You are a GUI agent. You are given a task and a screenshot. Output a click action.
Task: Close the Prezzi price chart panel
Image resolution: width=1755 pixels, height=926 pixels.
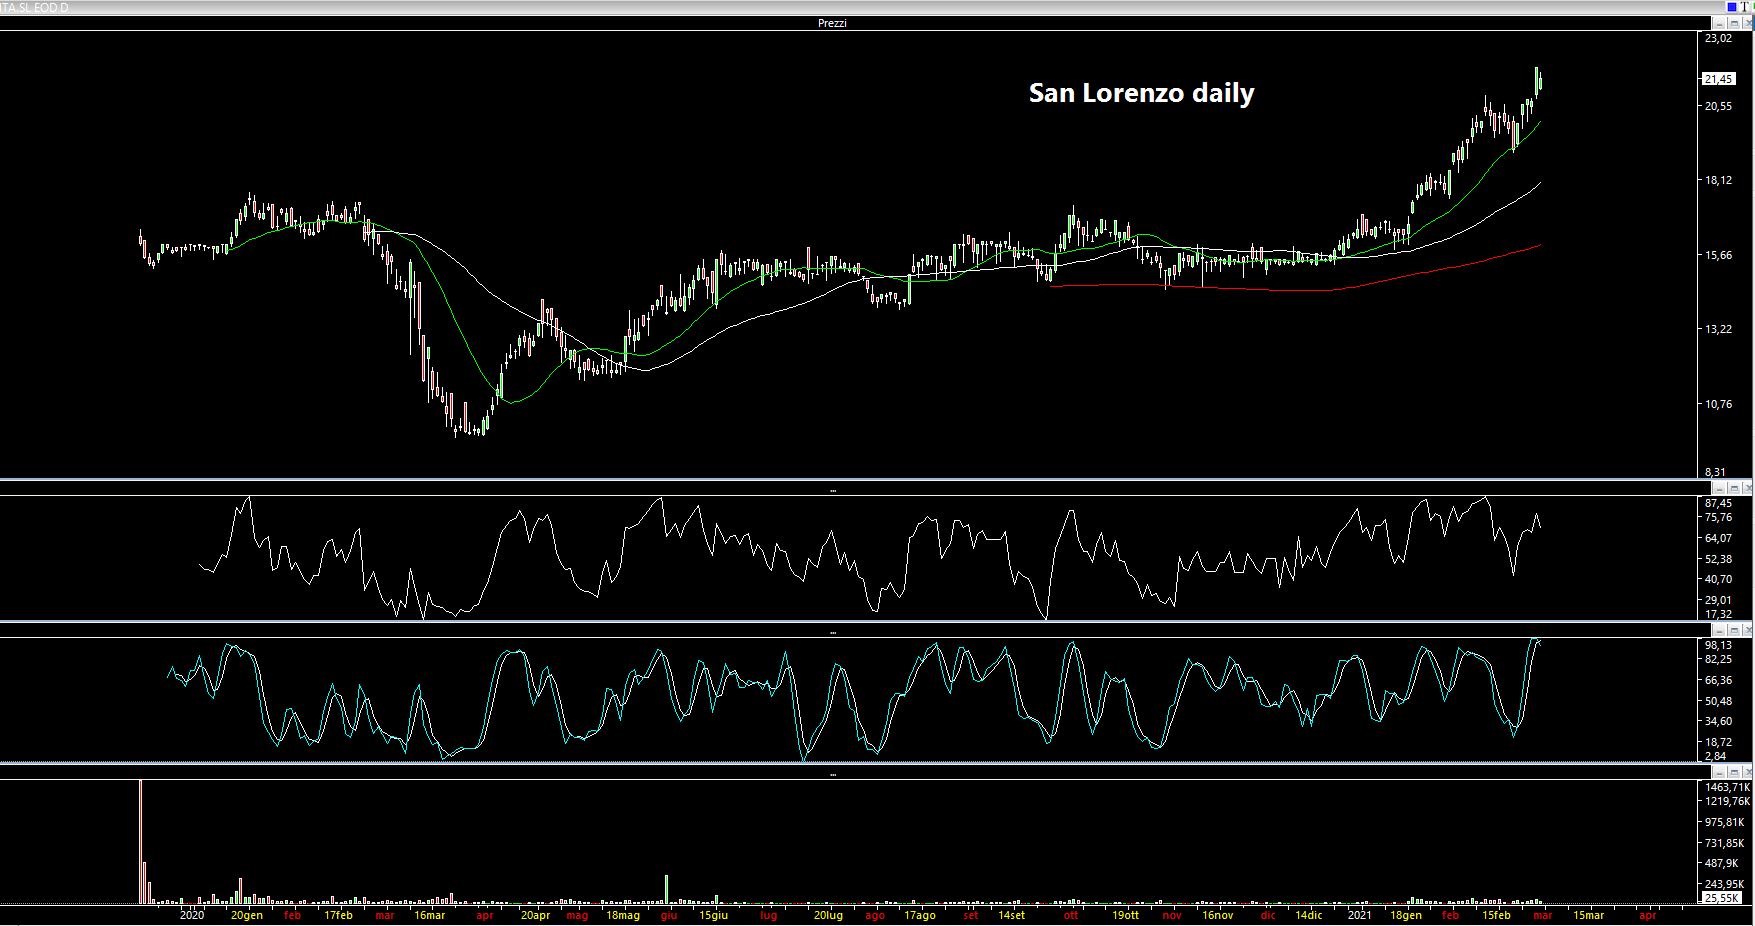(x=1748, y=23)
